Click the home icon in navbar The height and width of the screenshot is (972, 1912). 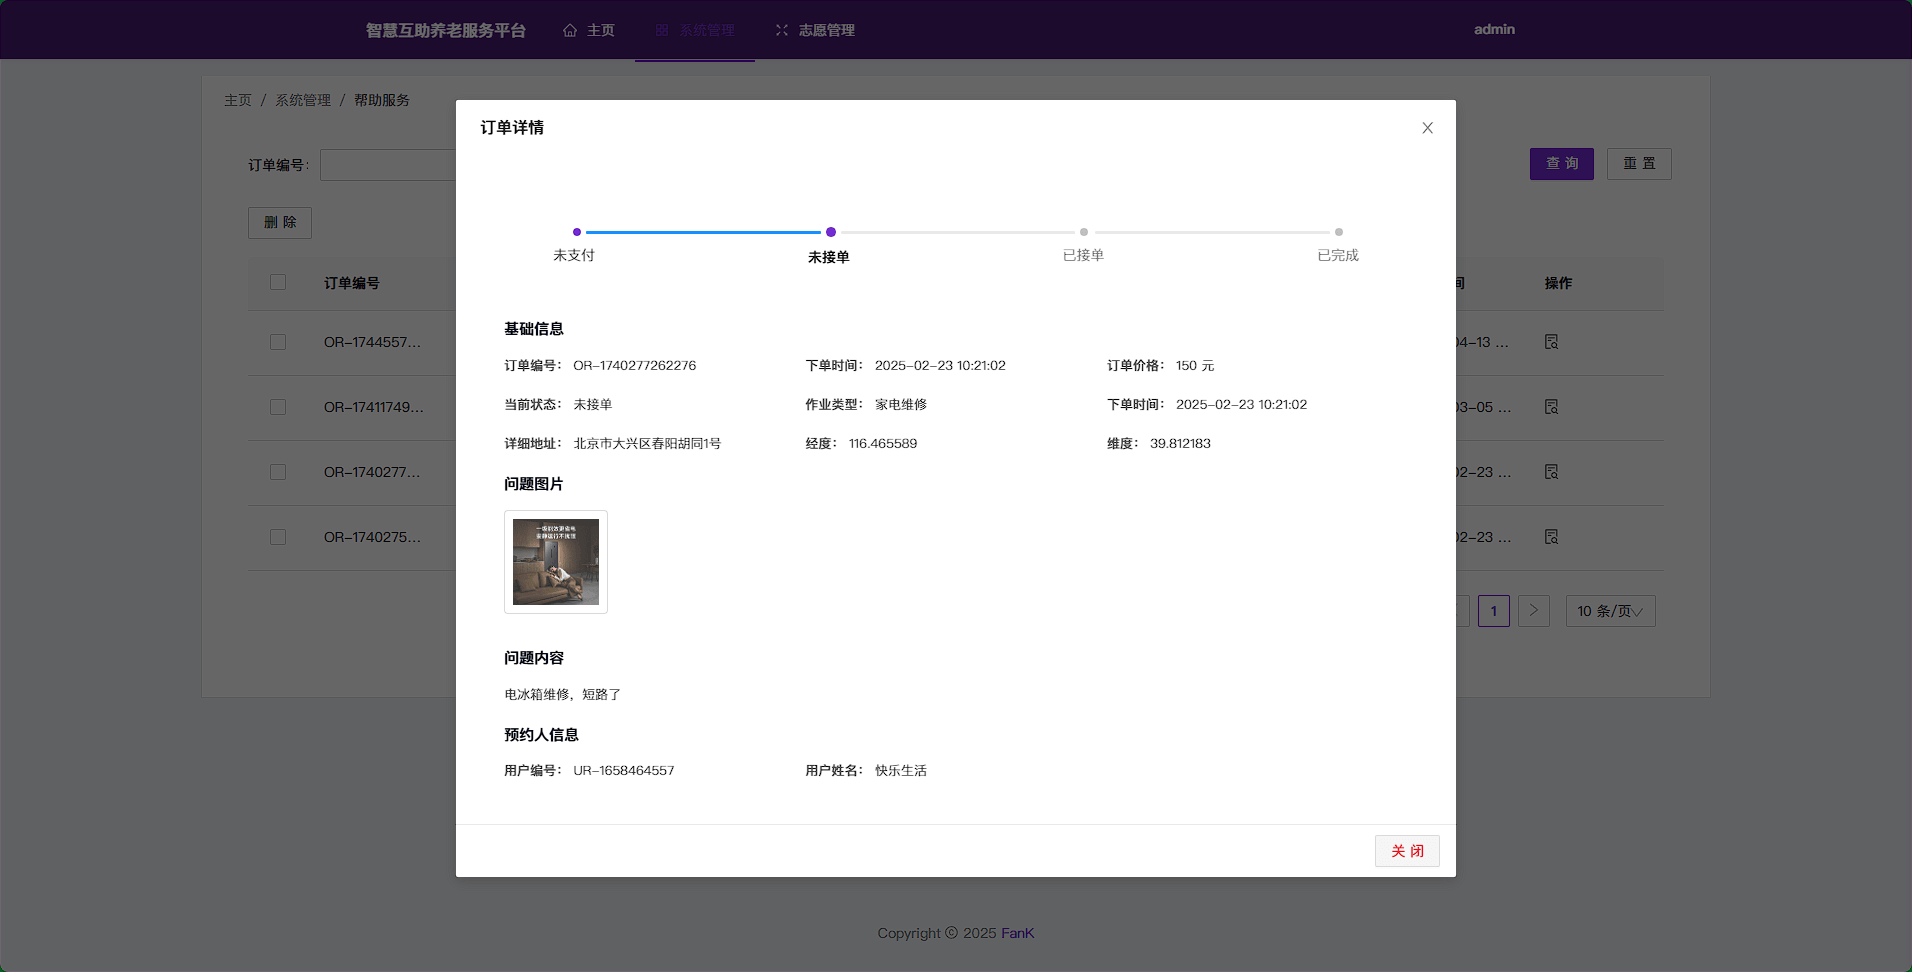[570, 30]
